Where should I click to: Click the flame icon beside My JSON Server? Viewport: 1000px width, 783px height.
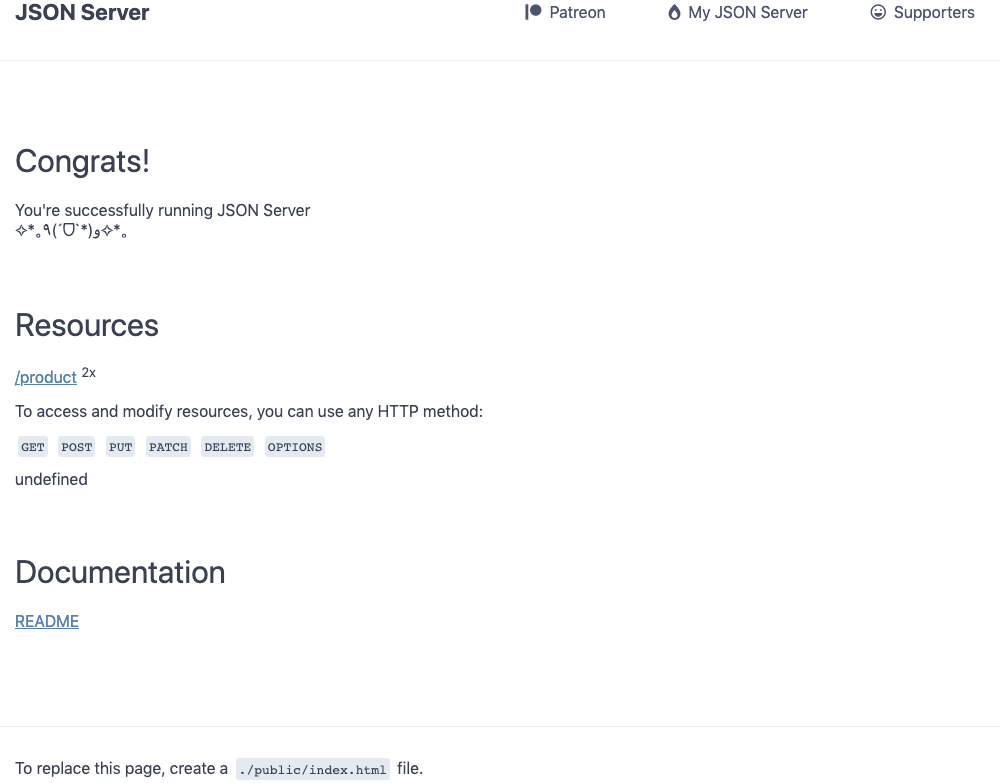tap(674, 13)
